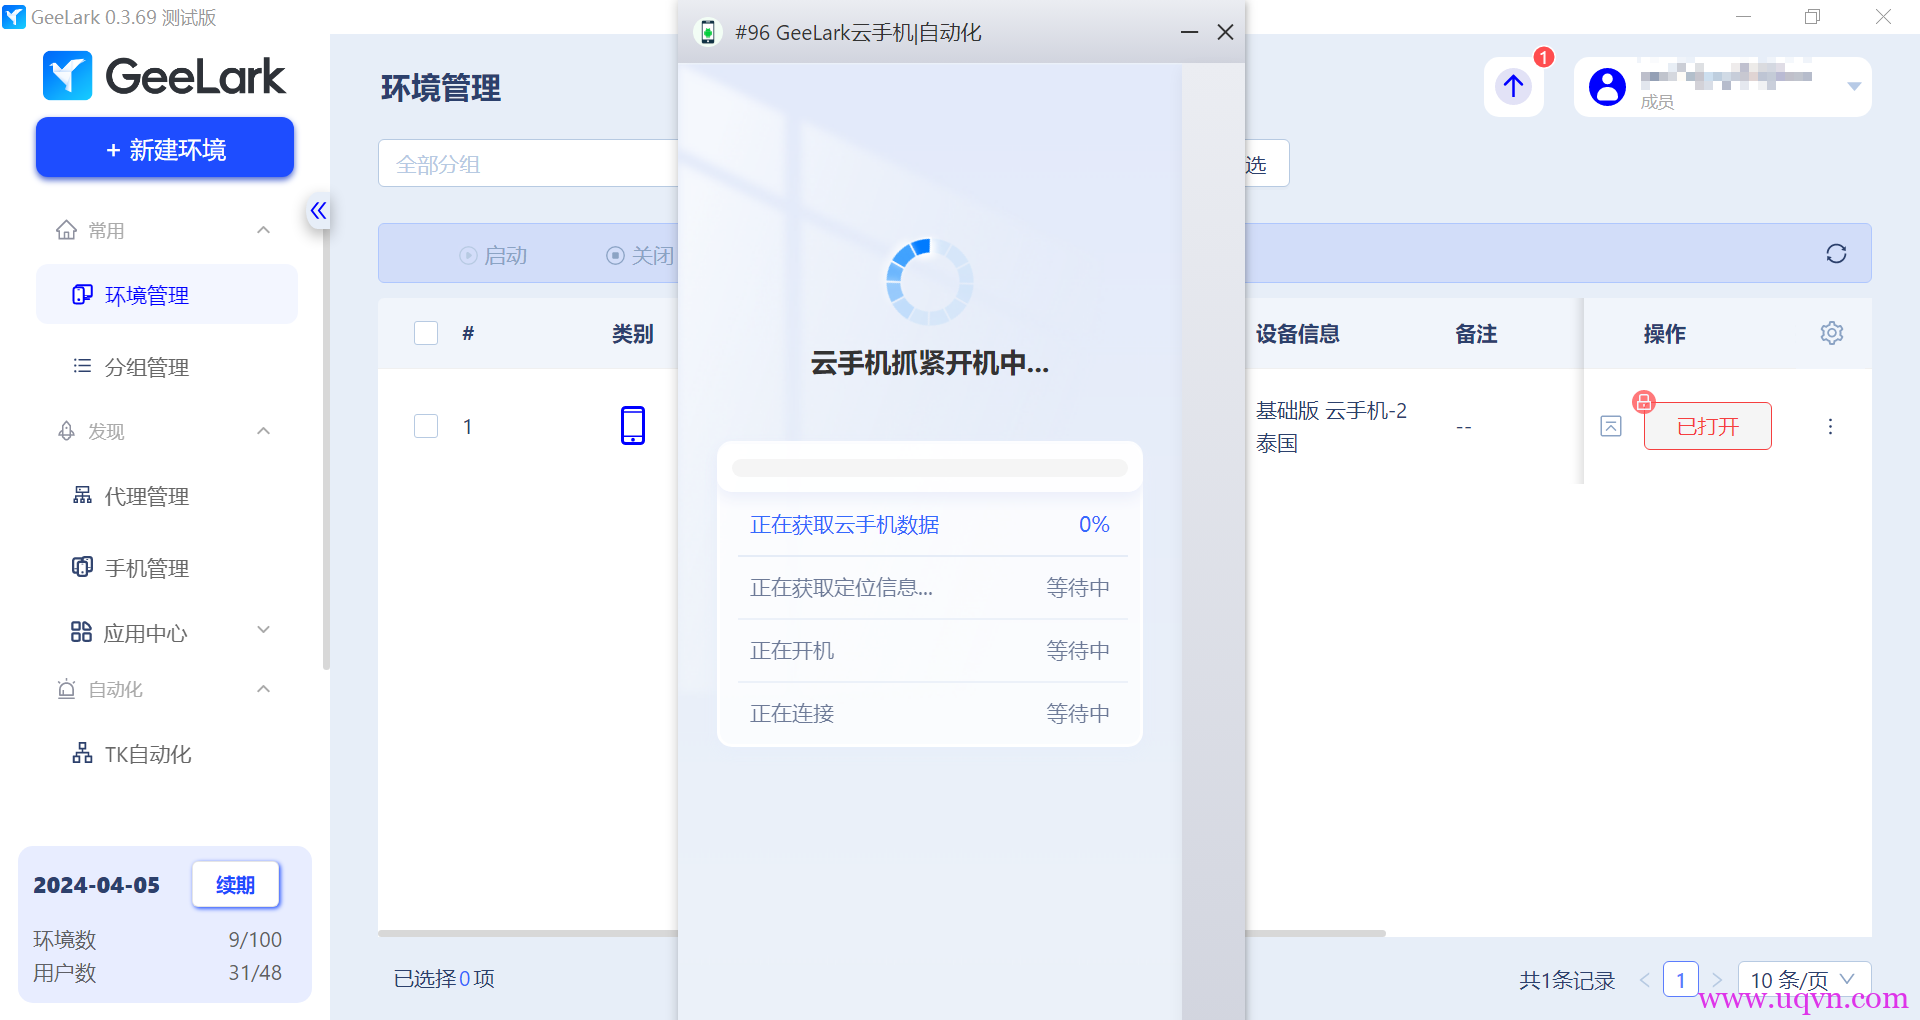Click the 全部分组 group filter field
This screenshot has width=1920, height=1020.
pos(528,164)
